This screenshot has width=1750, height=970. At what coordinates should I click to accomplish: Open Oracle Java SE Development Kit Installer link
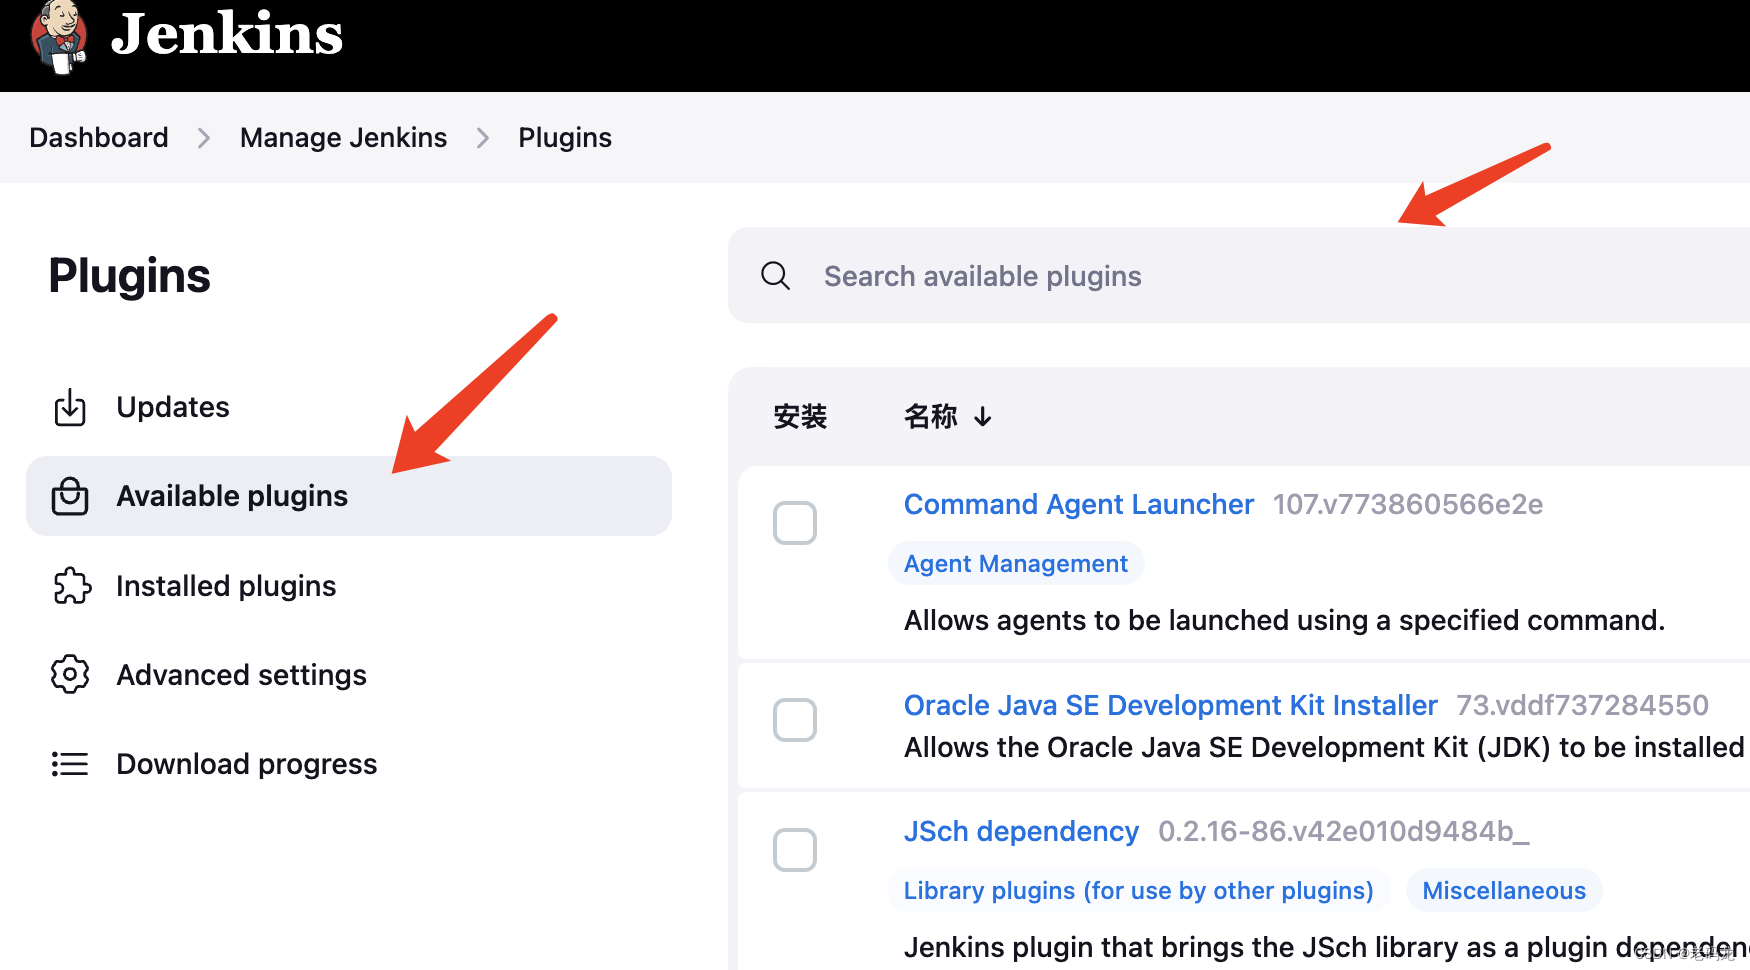1171,706
